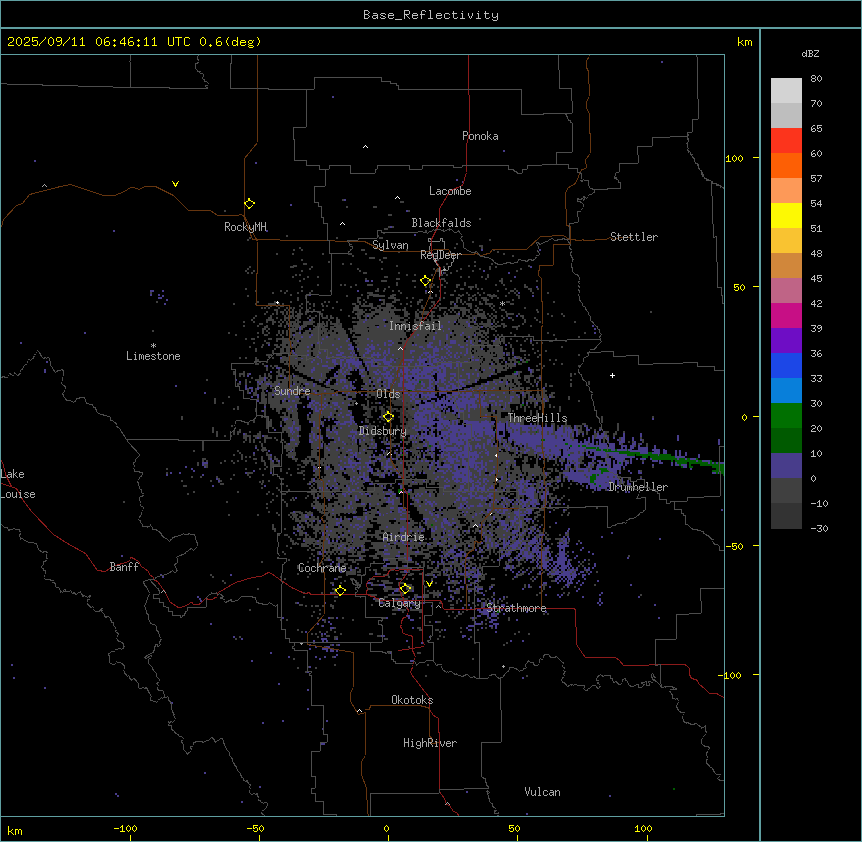Click the white caret marker left of Lacombe

[x=397, y=198]
